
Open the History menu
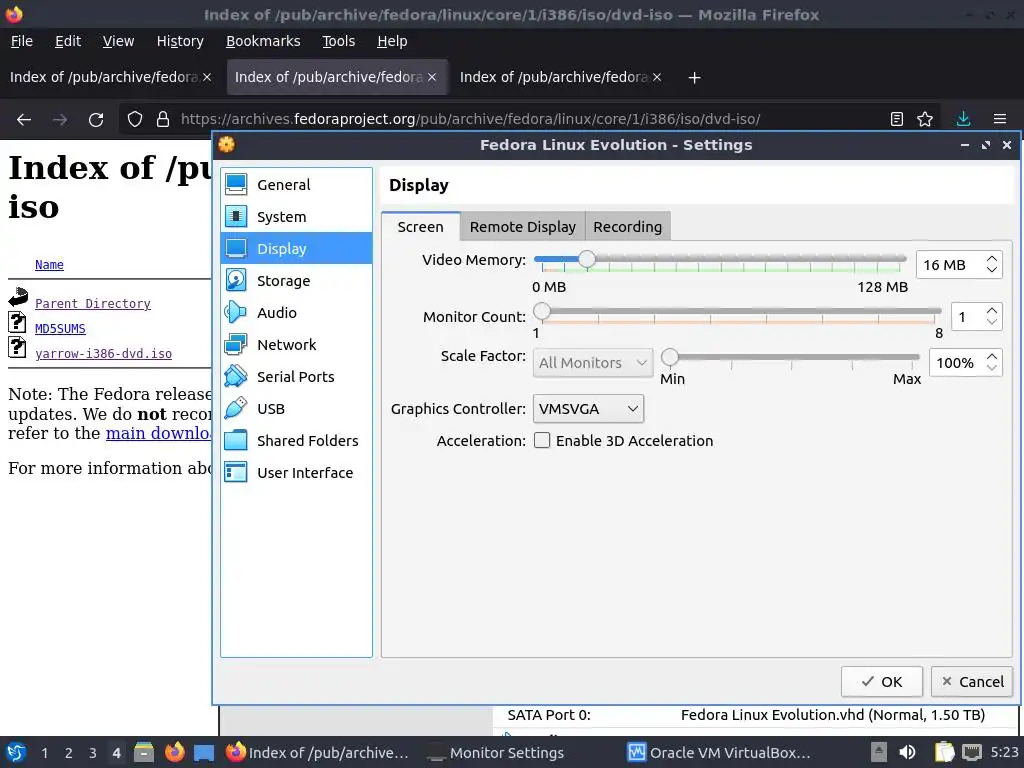coord(180,41)
